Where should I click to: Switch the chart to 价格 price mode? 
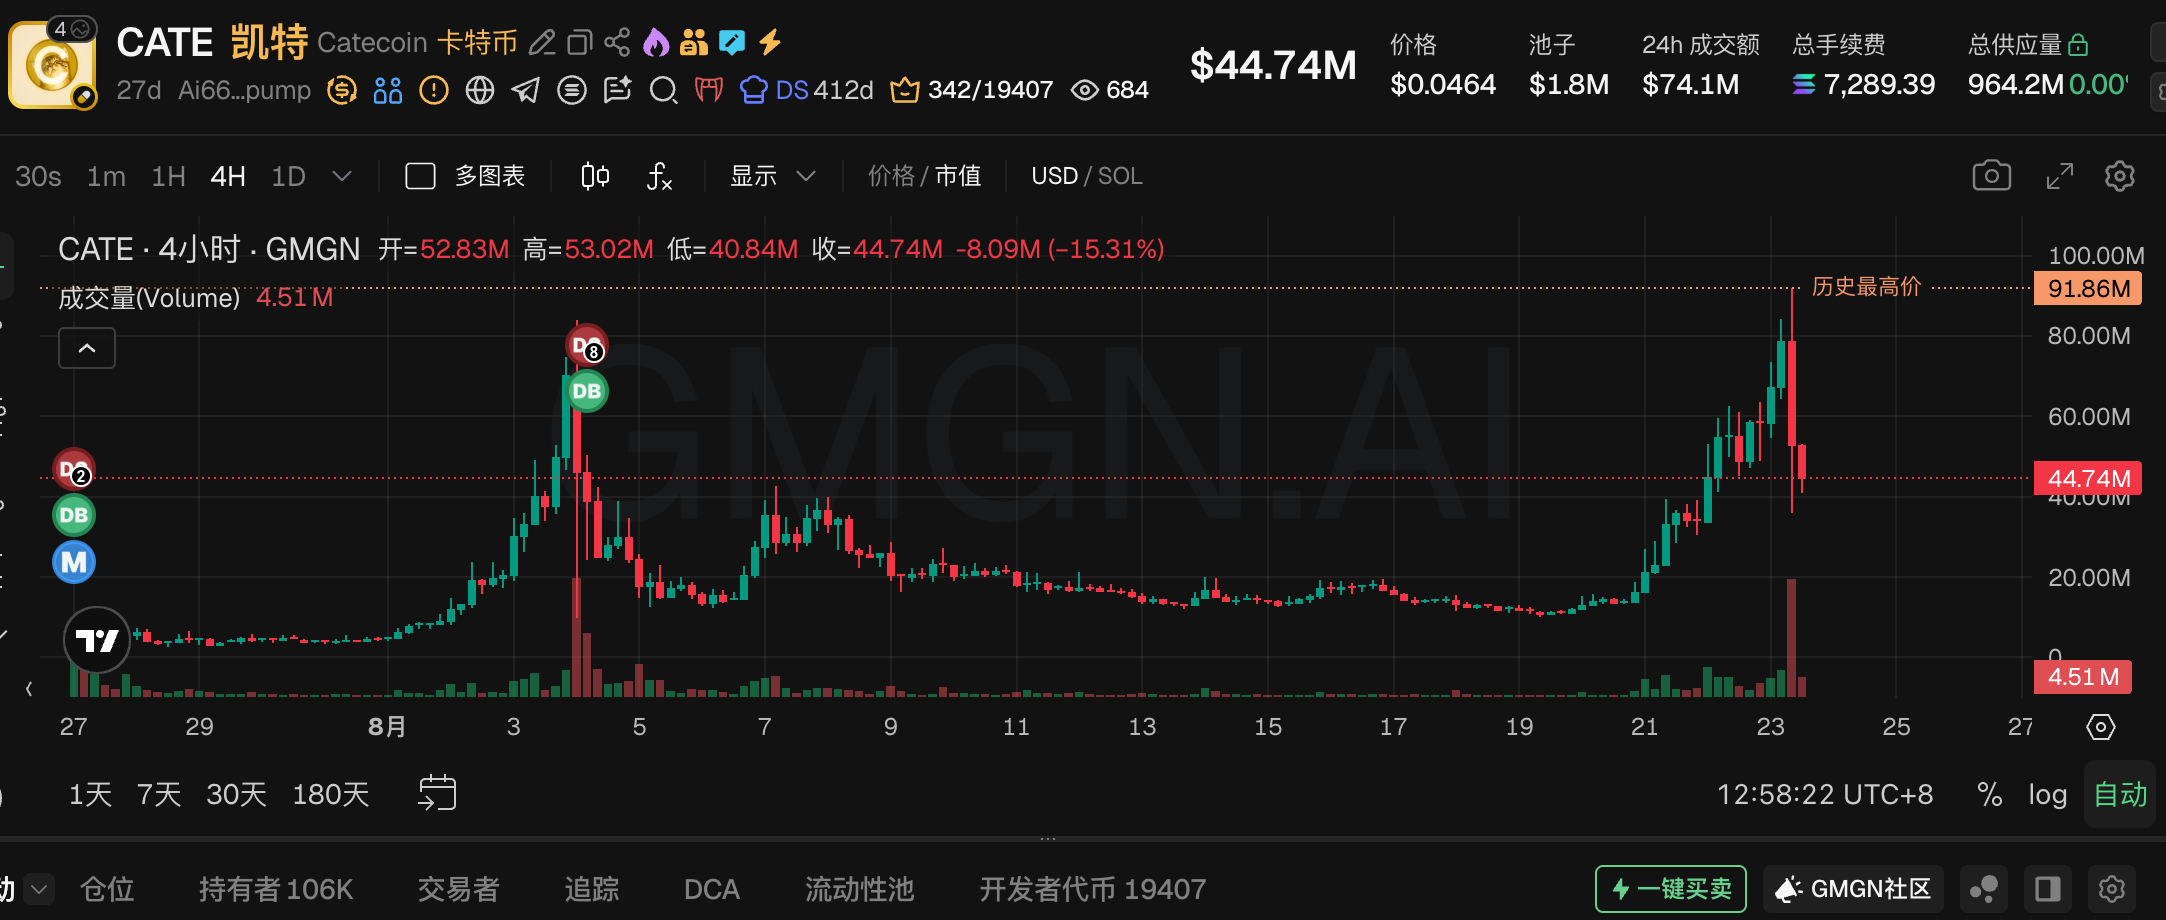[x=891, y=177]
